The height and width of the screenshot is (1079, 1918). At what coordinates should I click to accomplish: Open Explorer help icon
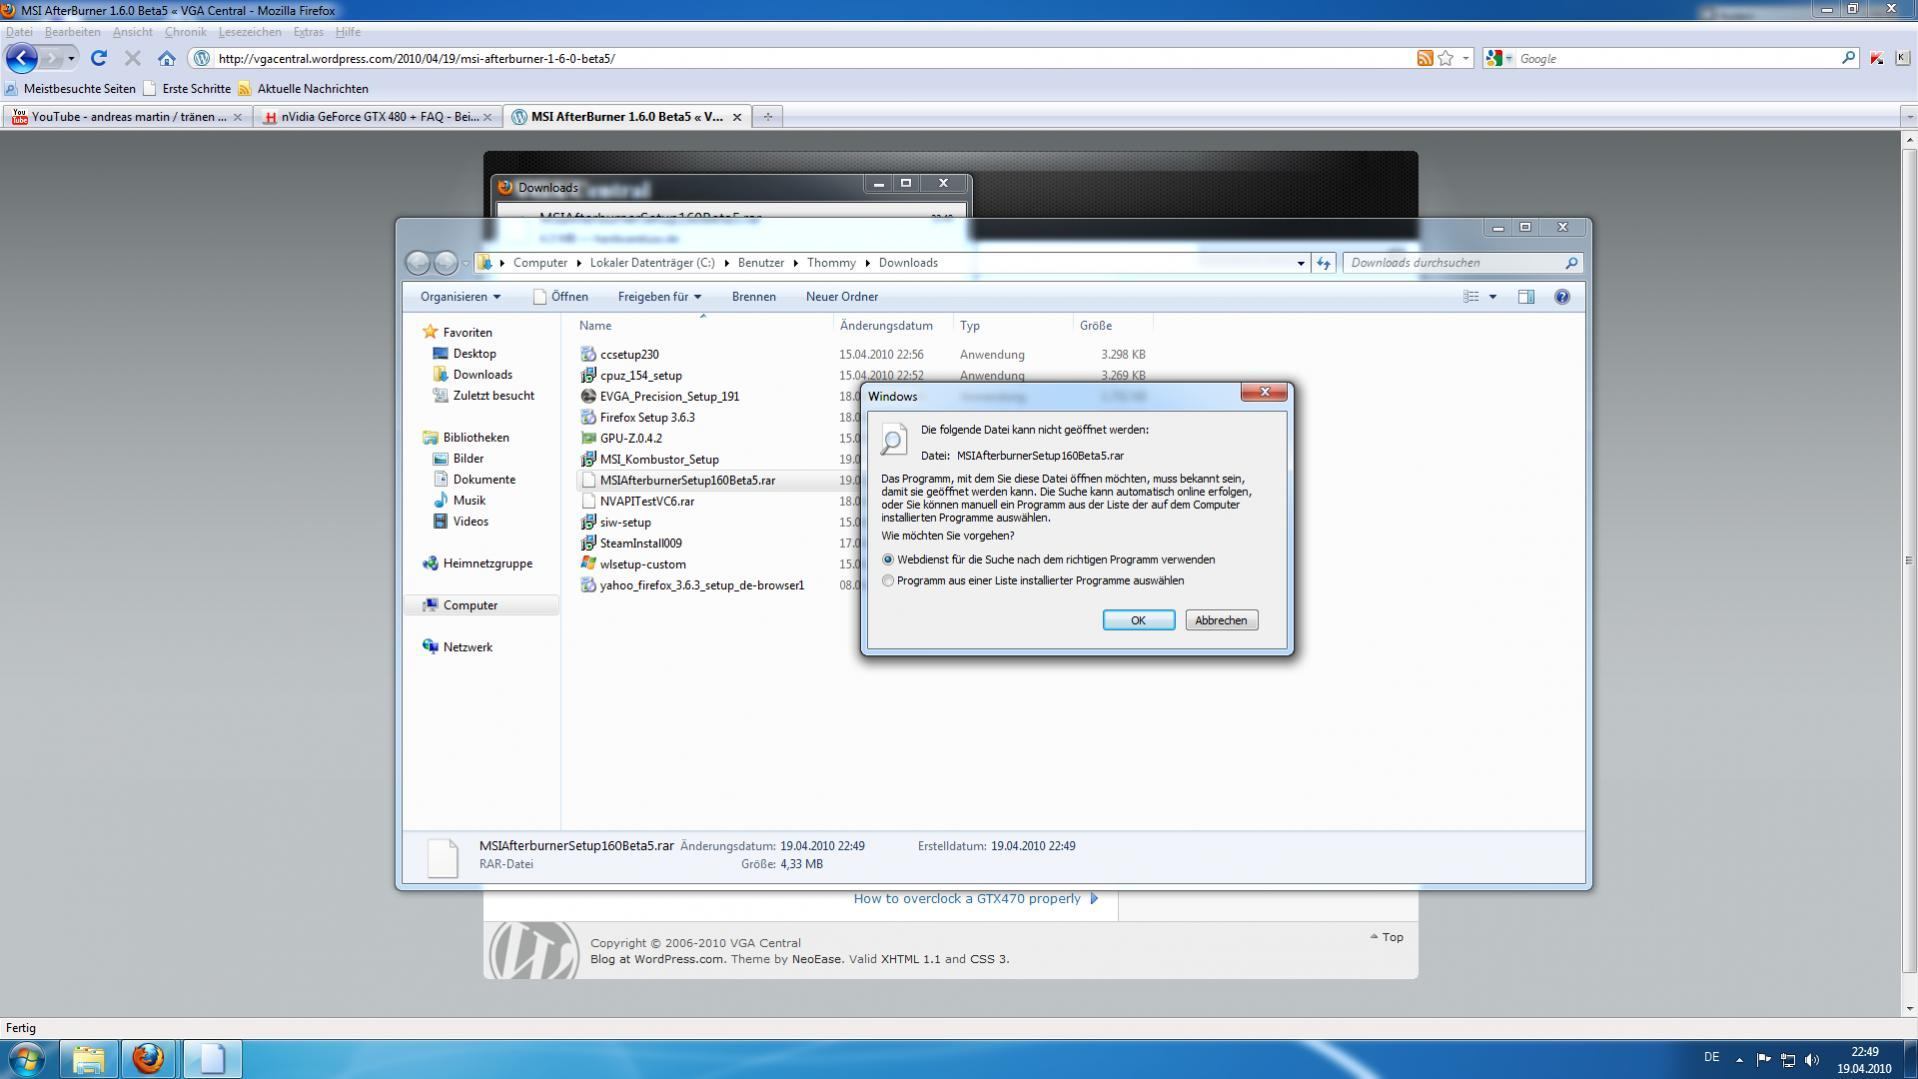pos(1562,296)
